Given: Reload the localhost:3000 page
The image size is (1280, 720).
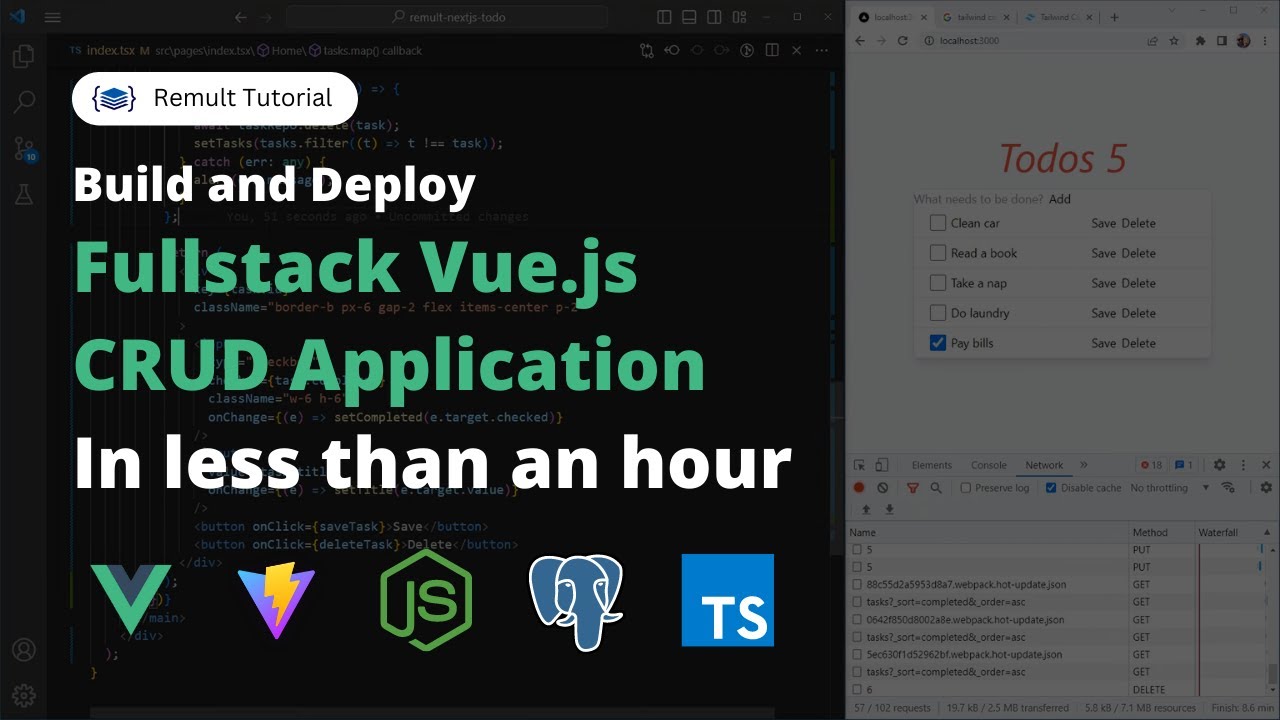Looking at the screenshot, I should (903, 41).
